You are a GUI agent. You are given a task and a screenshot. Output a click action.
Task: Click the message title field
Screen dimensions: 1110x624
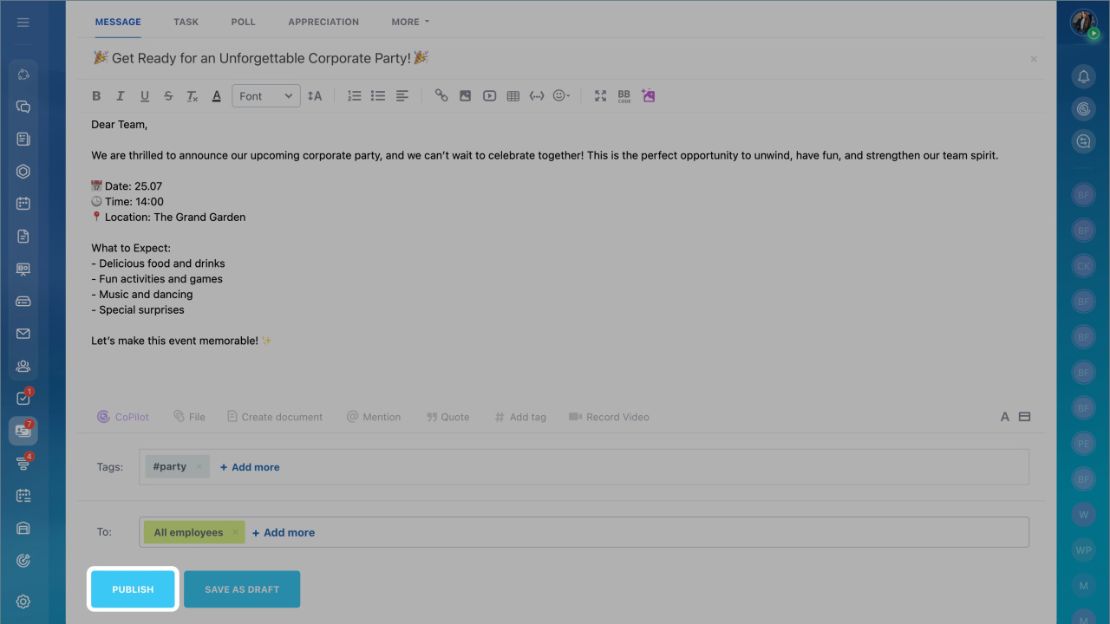(x=559, y=58)
